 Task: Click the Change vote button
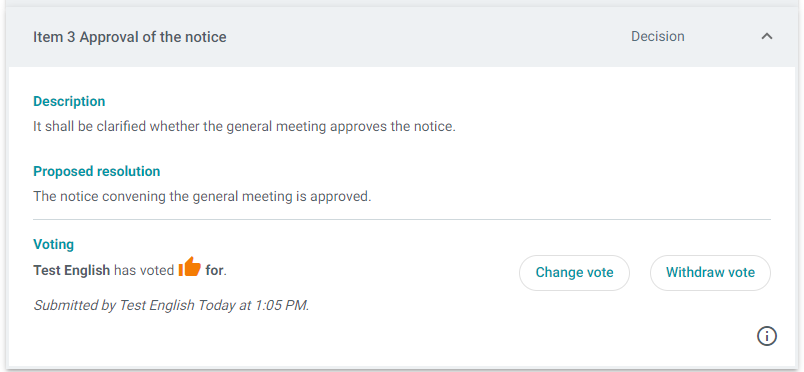click(x=574, y=272)
